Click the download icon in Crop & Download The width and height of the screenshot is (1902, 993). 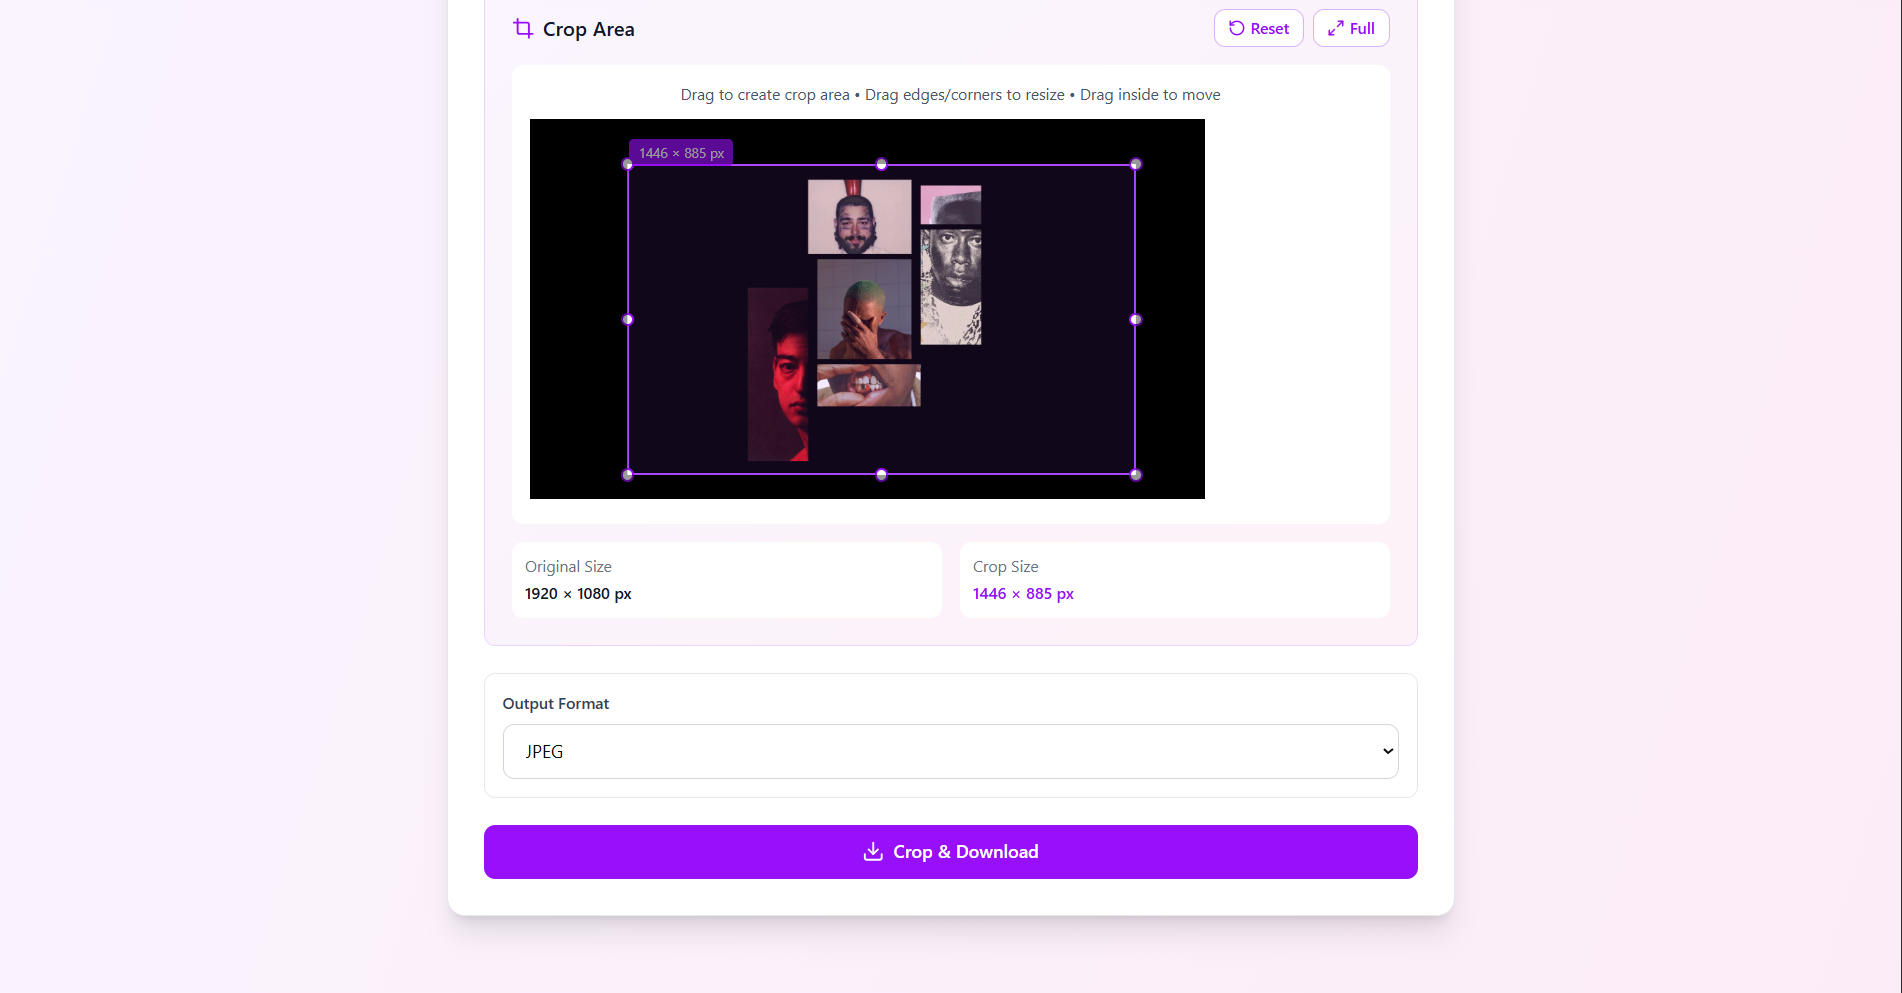873,851
